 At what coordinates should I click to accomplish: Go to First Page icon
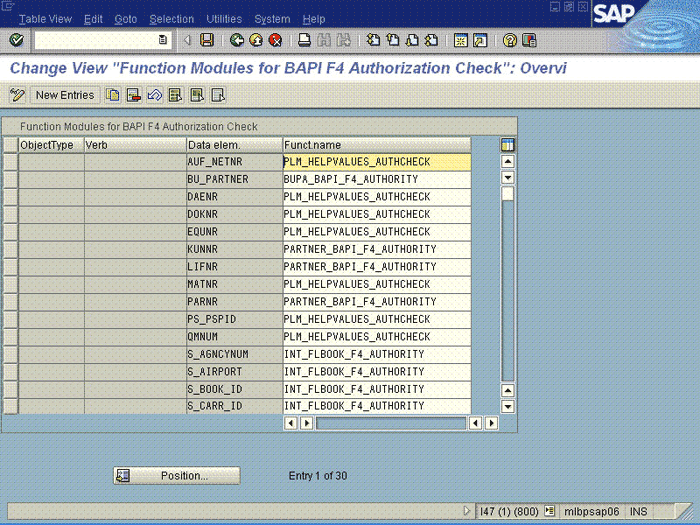(x=373, y=40)
